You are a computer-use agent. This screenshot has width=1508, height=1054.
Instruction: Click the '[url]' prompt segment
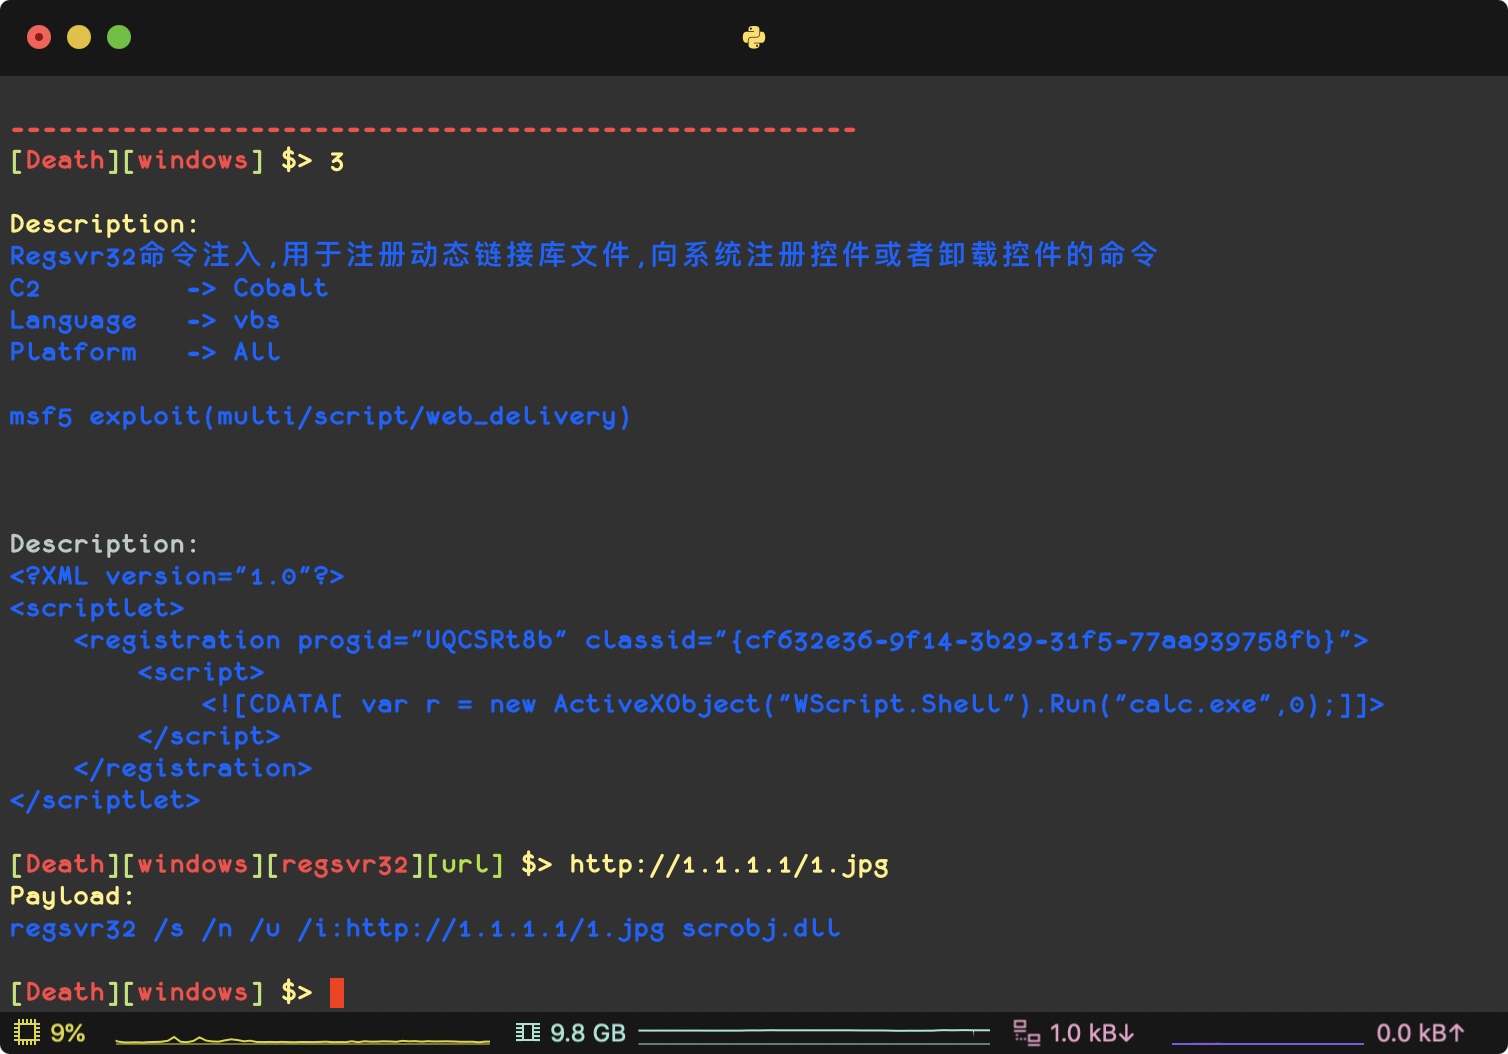(465, 865)
